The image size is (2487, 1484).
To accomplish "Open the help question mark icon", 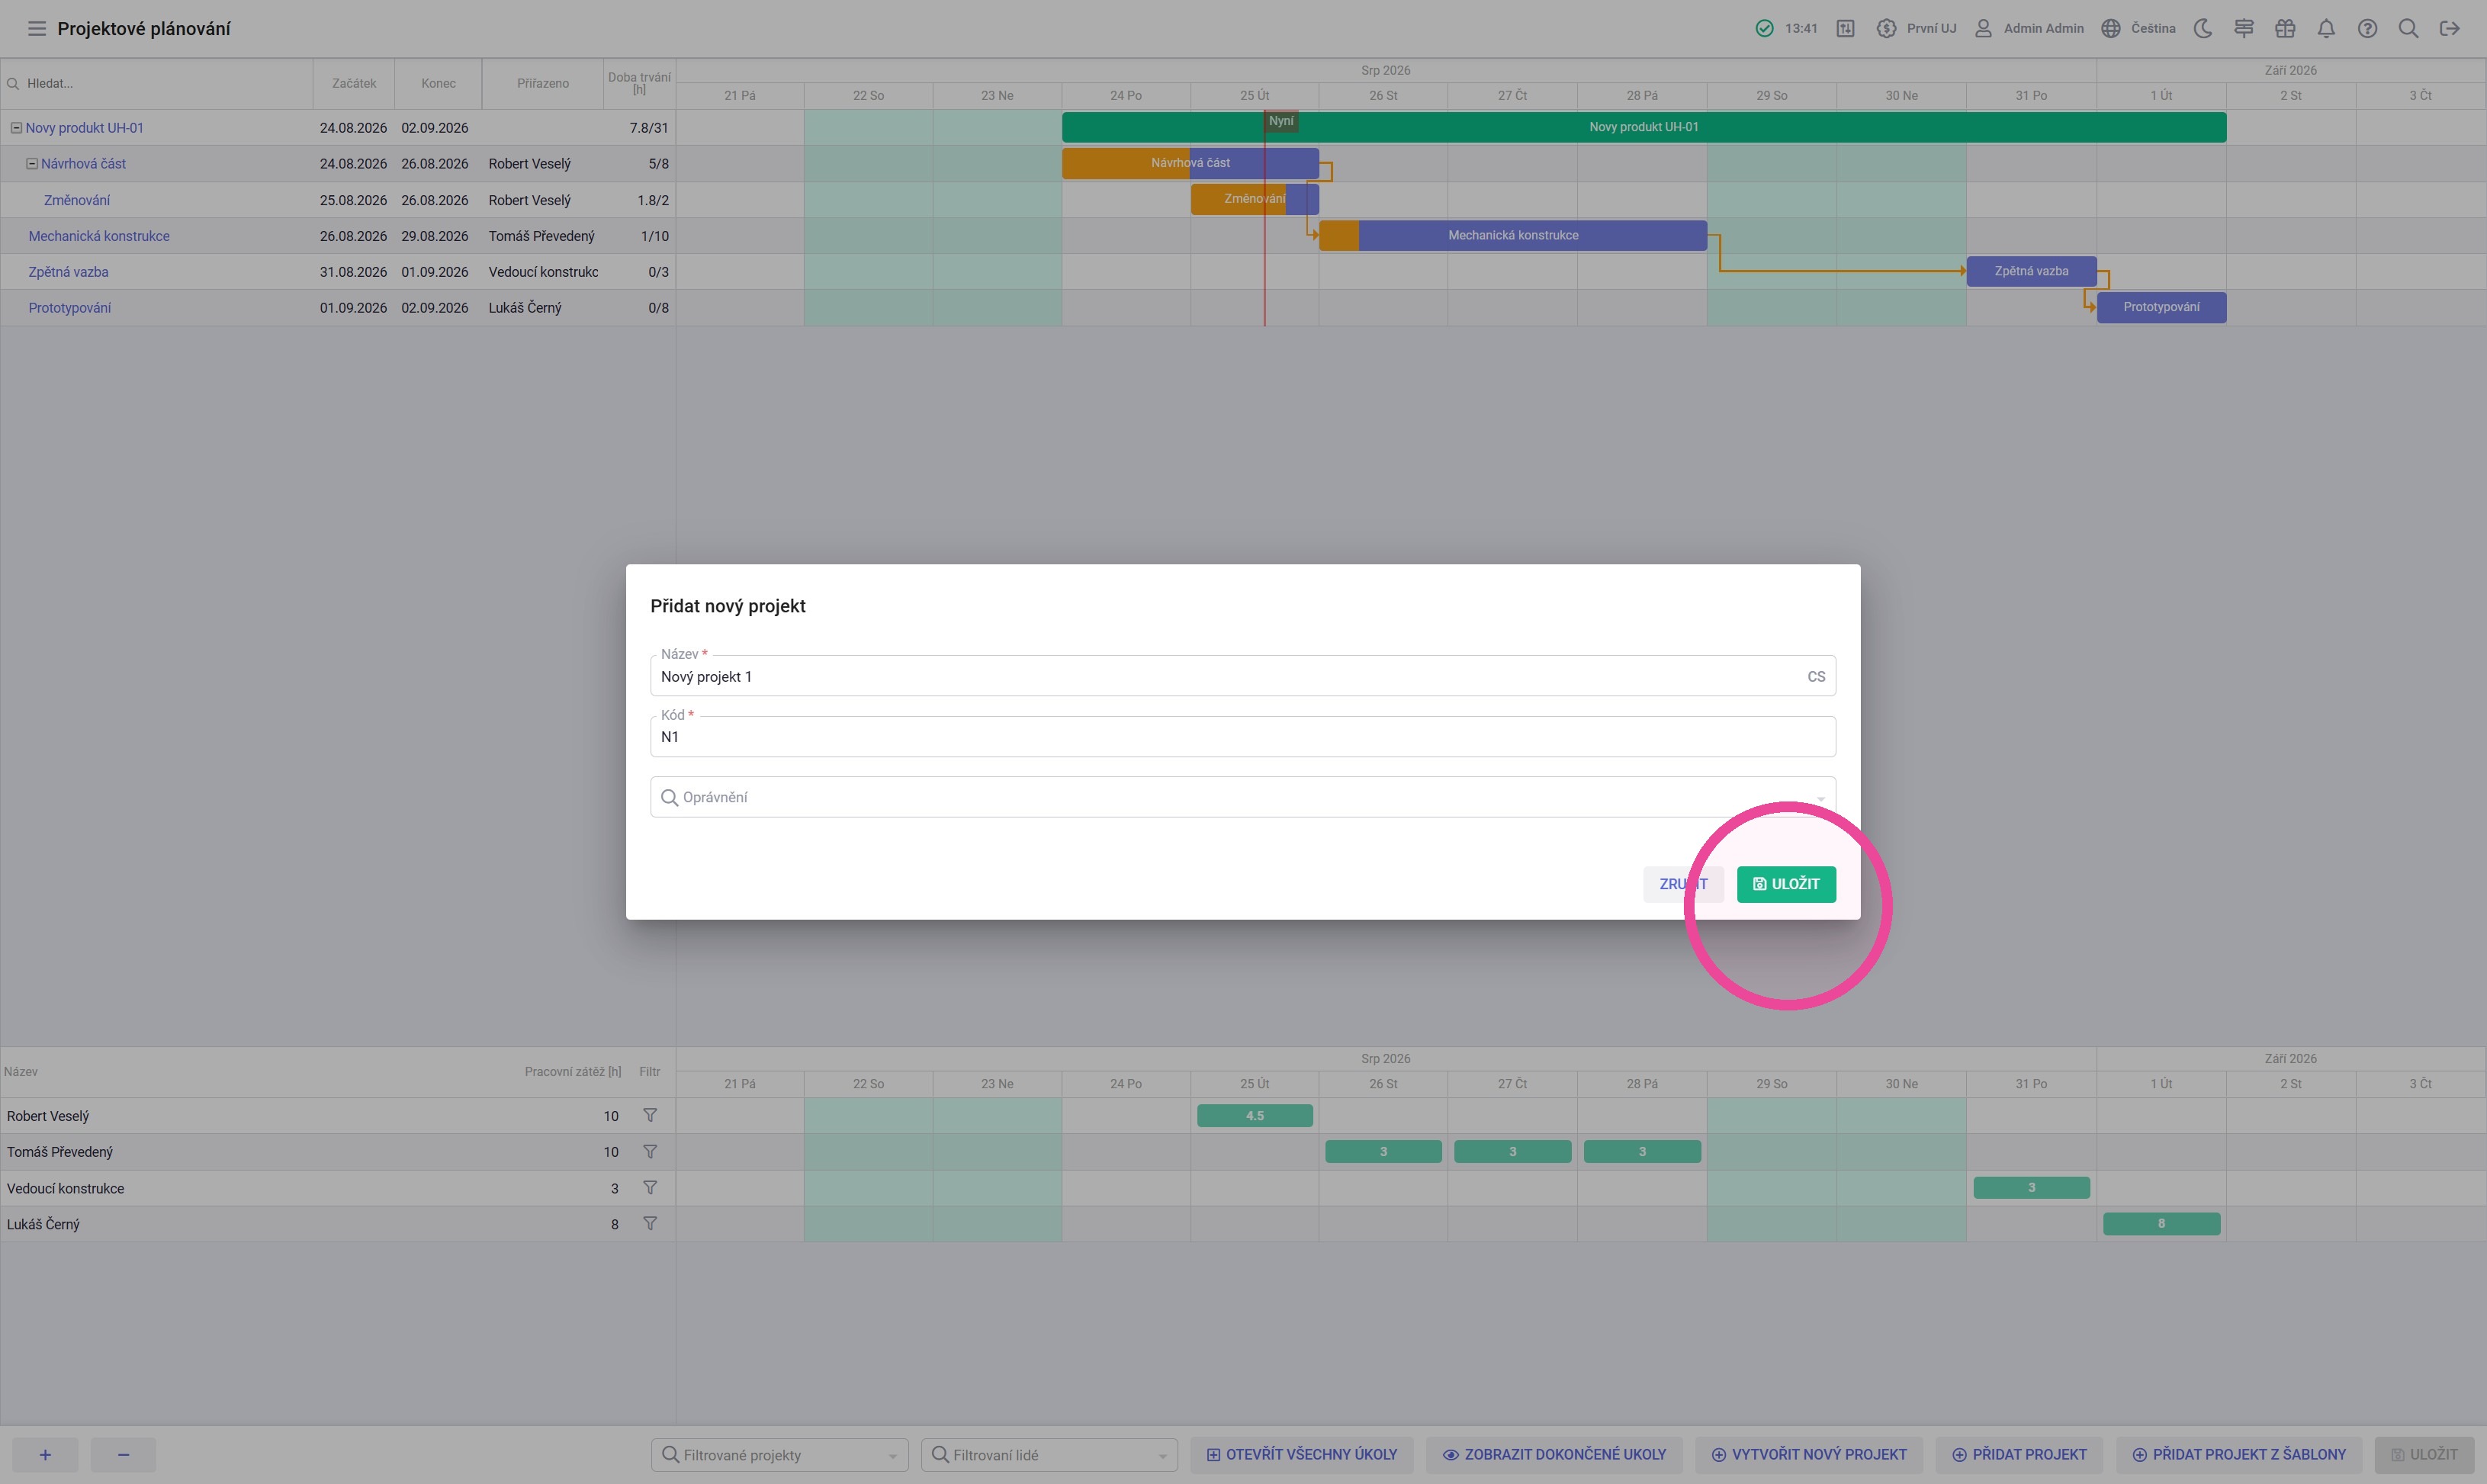I will pyautogui.click(x=2367, y=29).
